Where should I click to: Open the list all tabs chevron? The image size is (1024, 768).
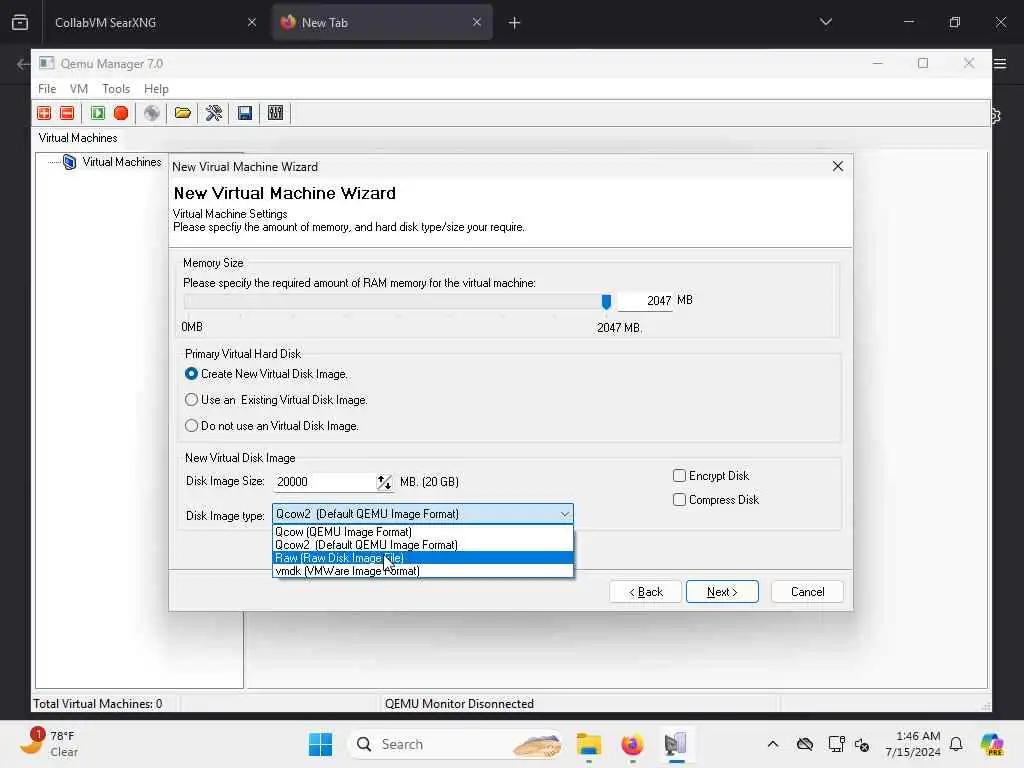pos(825,22)
